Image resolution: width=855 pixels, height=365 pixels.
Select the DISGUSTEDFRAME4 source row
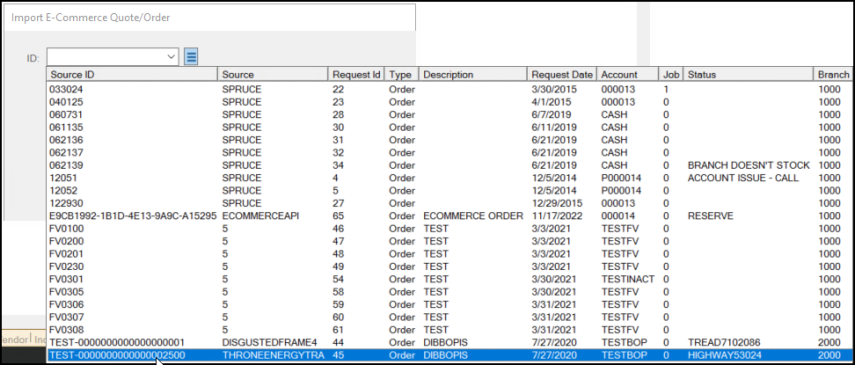[x=449, y=342]
